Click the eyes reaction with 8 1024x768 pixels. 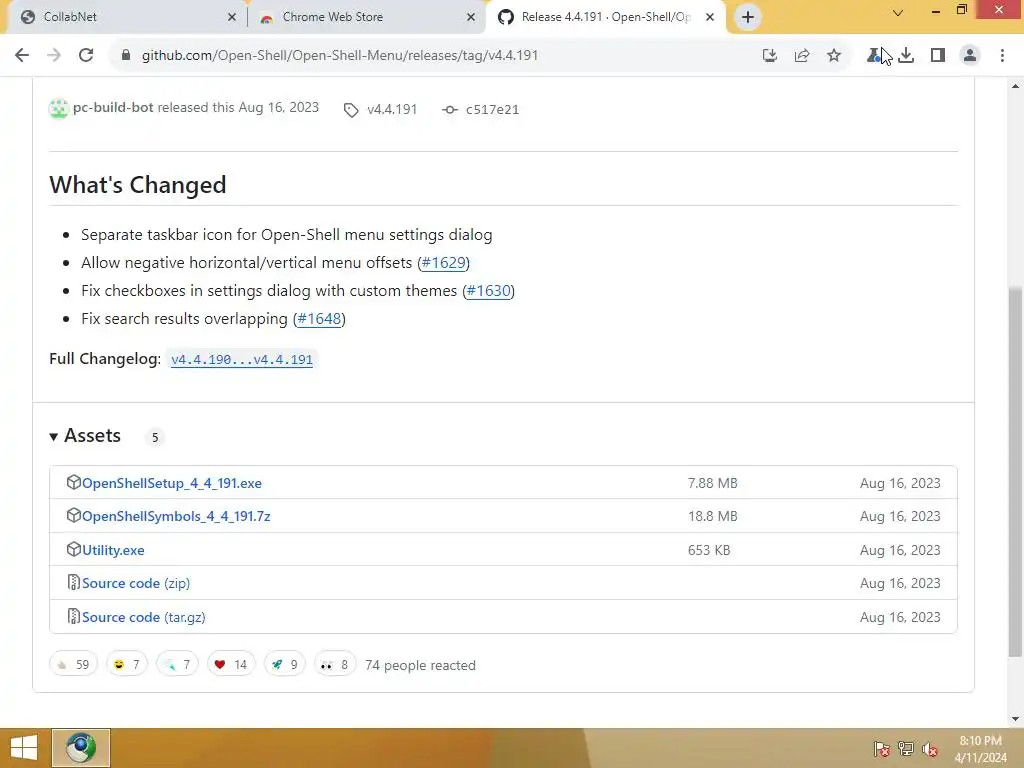tap(335, 664)
